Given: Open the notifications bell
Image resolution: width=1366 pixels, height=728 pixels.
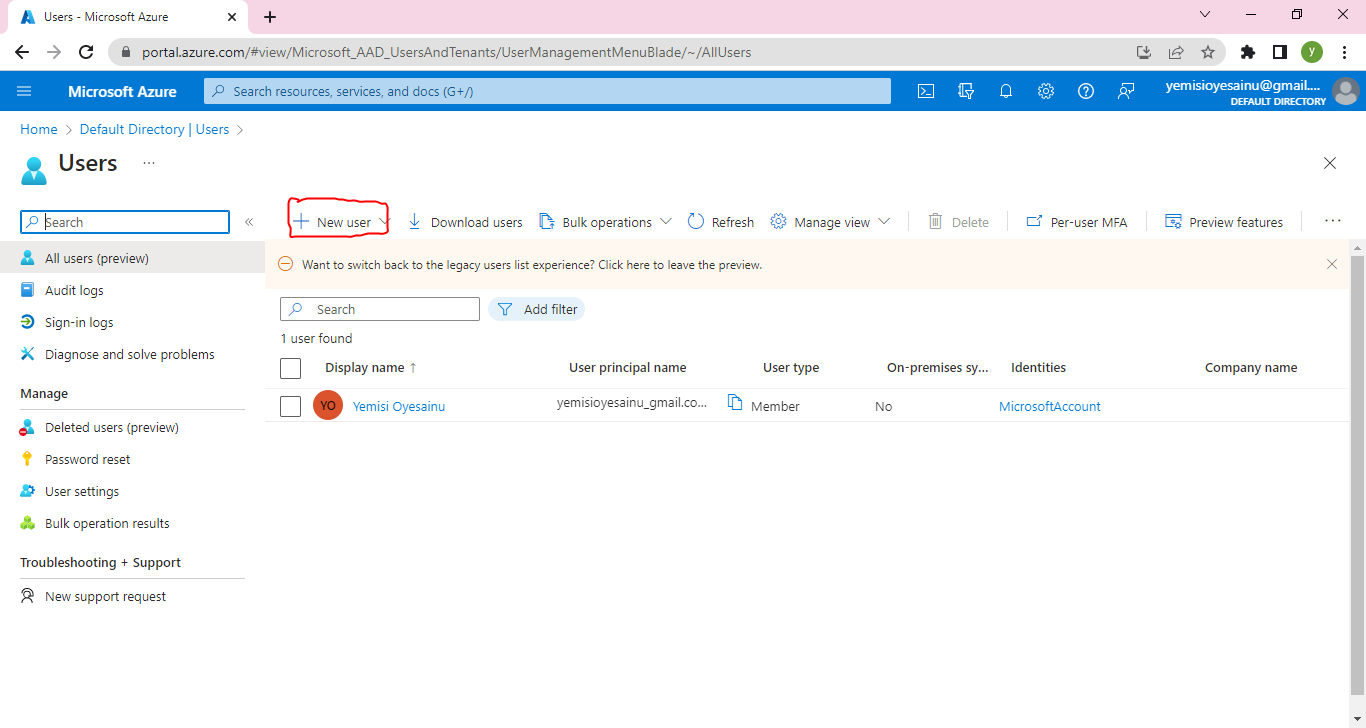Looking at the screenshot, I should [x=1006, y=91].
